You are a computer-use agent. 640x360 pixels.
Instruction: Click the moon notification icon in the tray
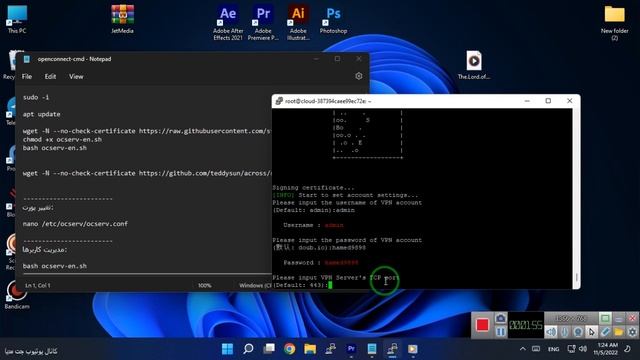[x=628, y=349]
